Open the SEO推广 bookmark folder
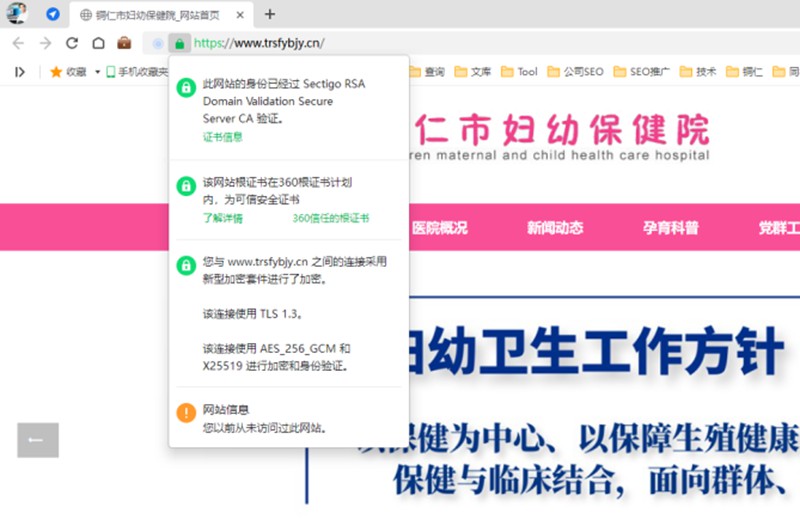This screenshot has width=800, height=525. (642, 72)
